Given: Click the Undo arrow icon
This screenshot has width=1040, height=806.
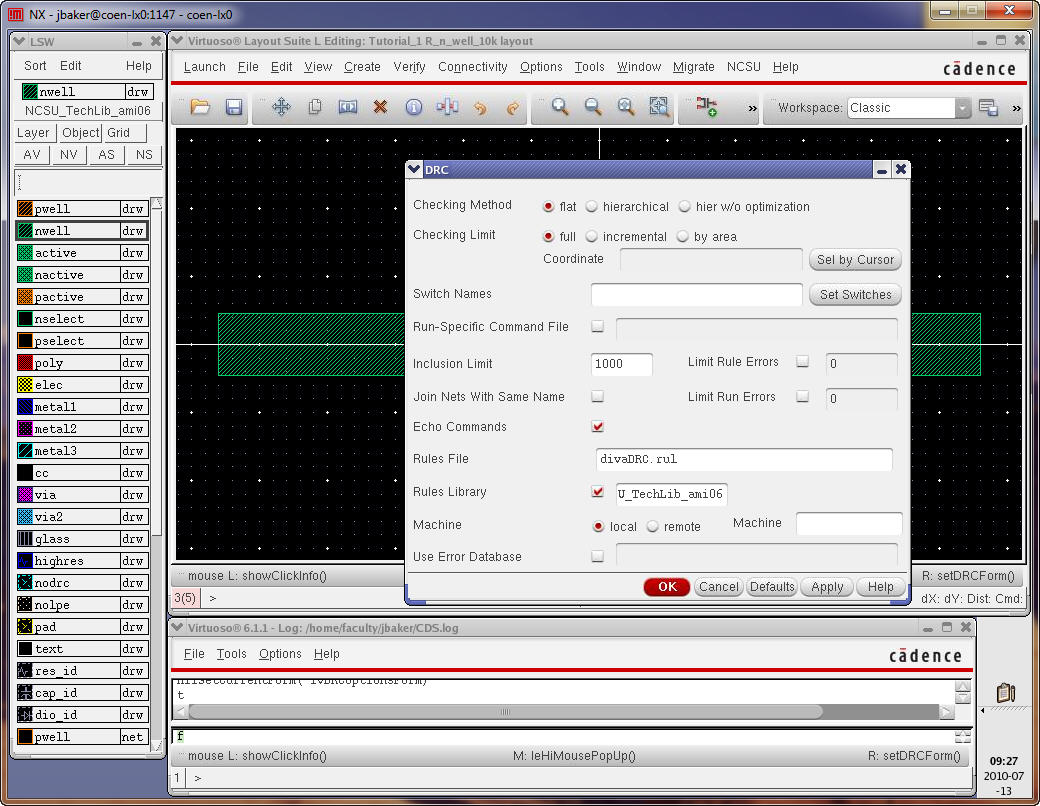Looking at the screenshot, I should click(x=480, y=108).
